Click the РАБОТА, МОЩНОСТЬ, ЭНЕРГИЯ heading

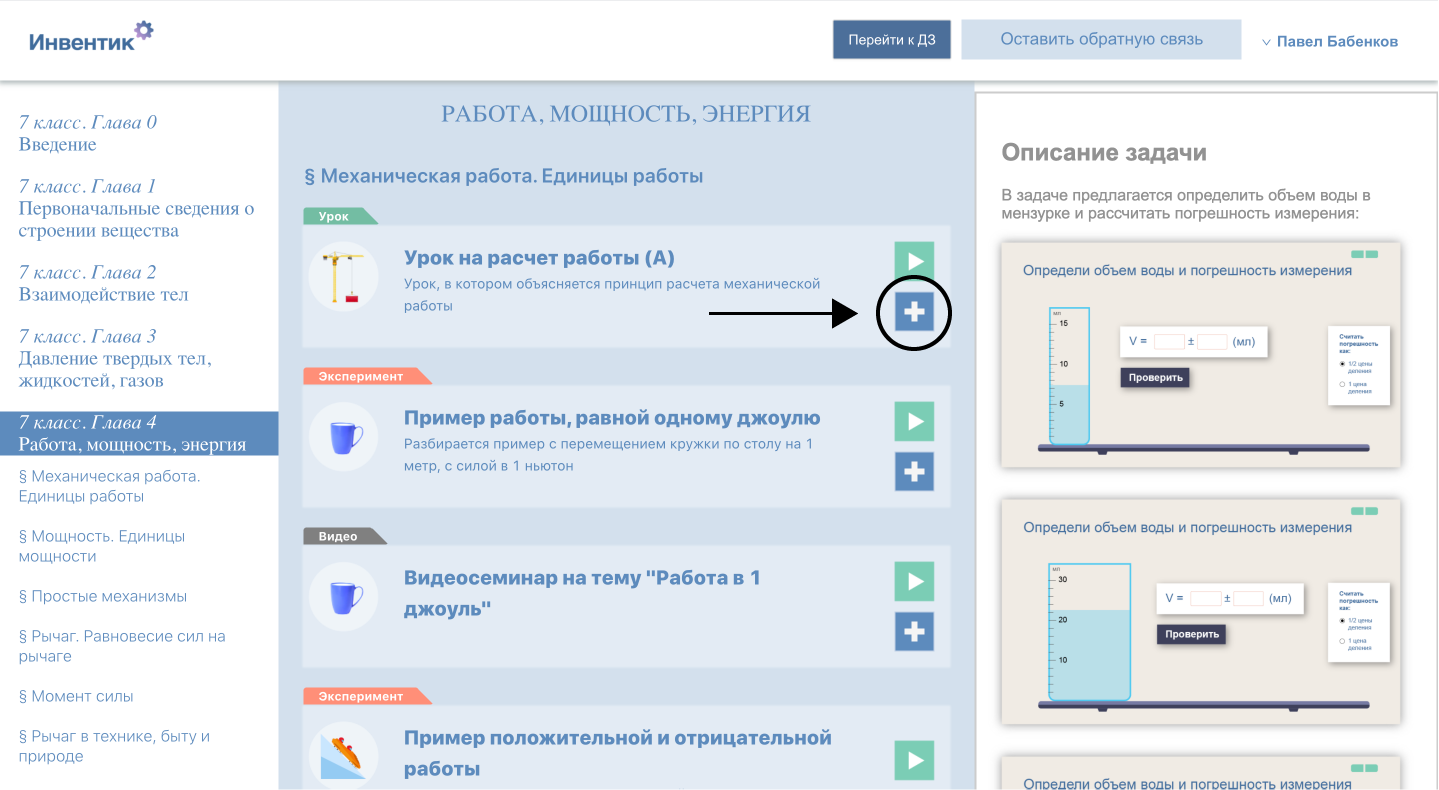pyautogui.click(x=626, y=114)
